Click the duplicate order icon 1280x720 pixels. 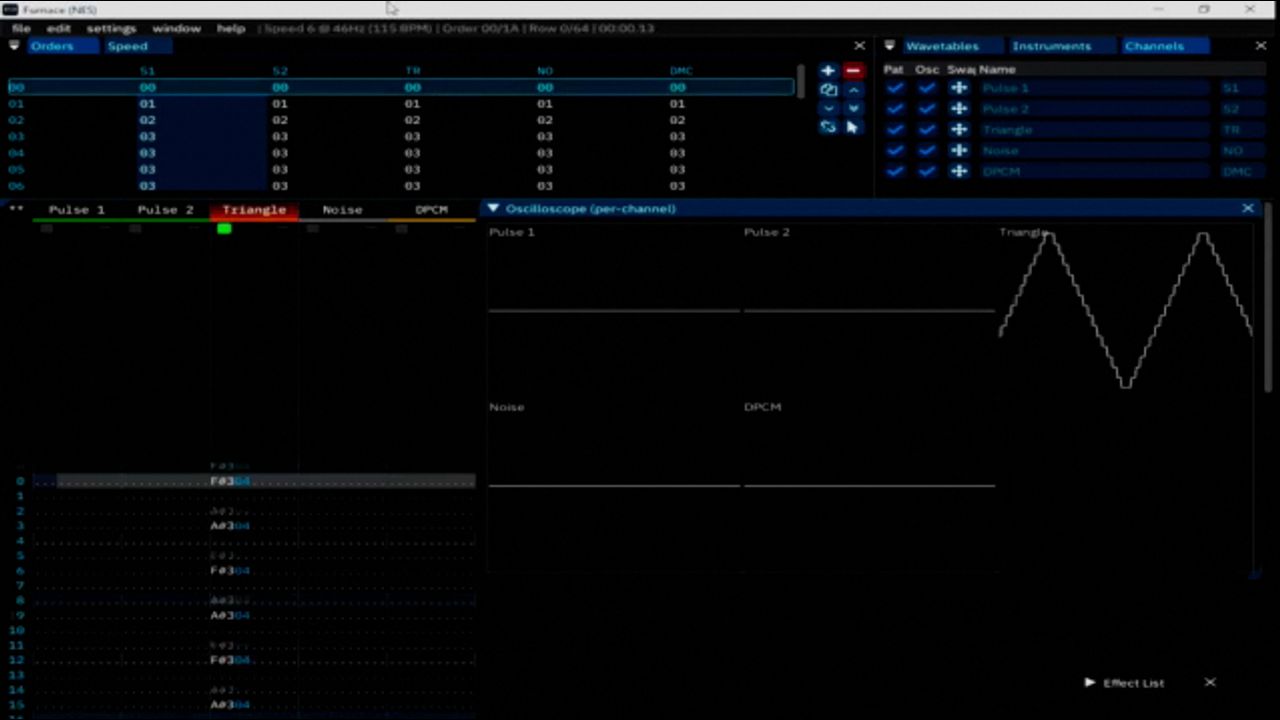tap(828, 90)
